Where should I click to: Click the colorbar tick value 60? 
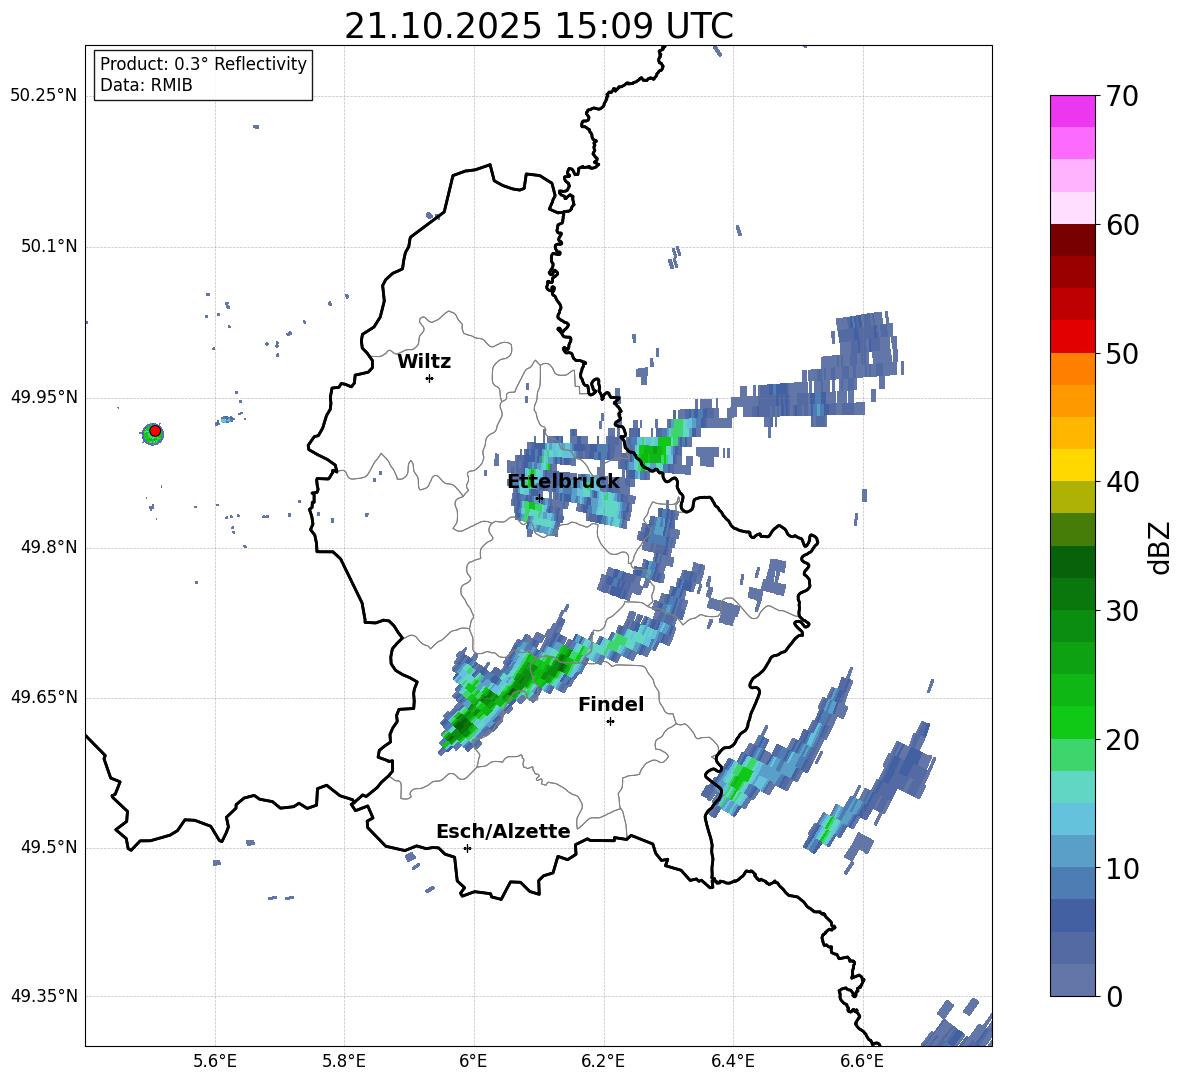click(1122, 225)
